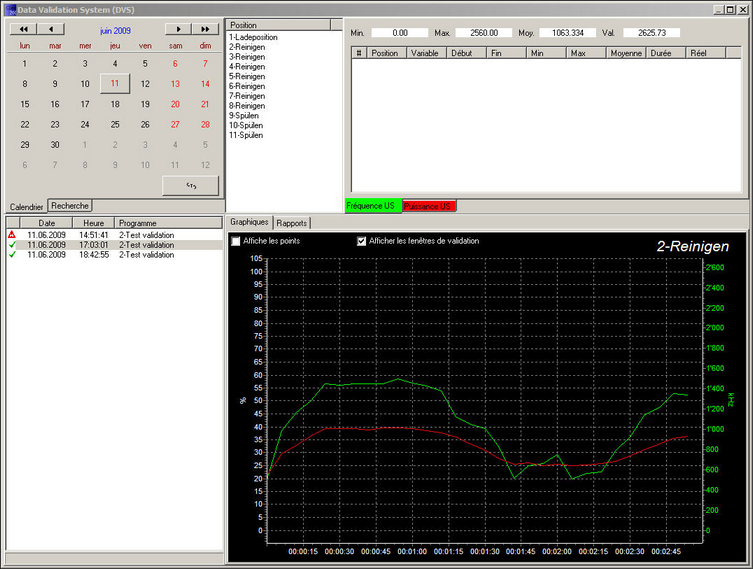
Task: Select Saturday June 20 in calendar
Action: [175, 104]
